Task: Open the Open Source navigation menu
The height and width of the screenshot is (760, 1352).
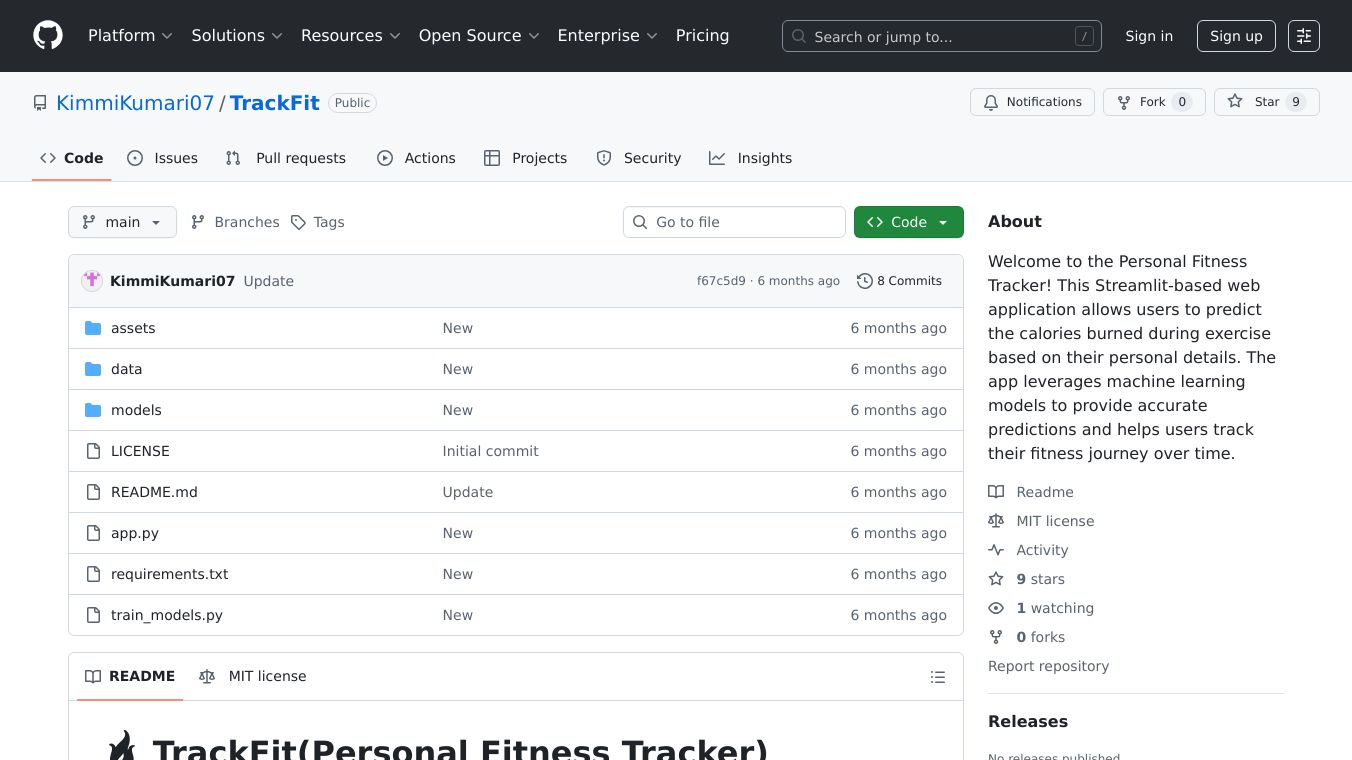Action: click(x=479, y=36)
